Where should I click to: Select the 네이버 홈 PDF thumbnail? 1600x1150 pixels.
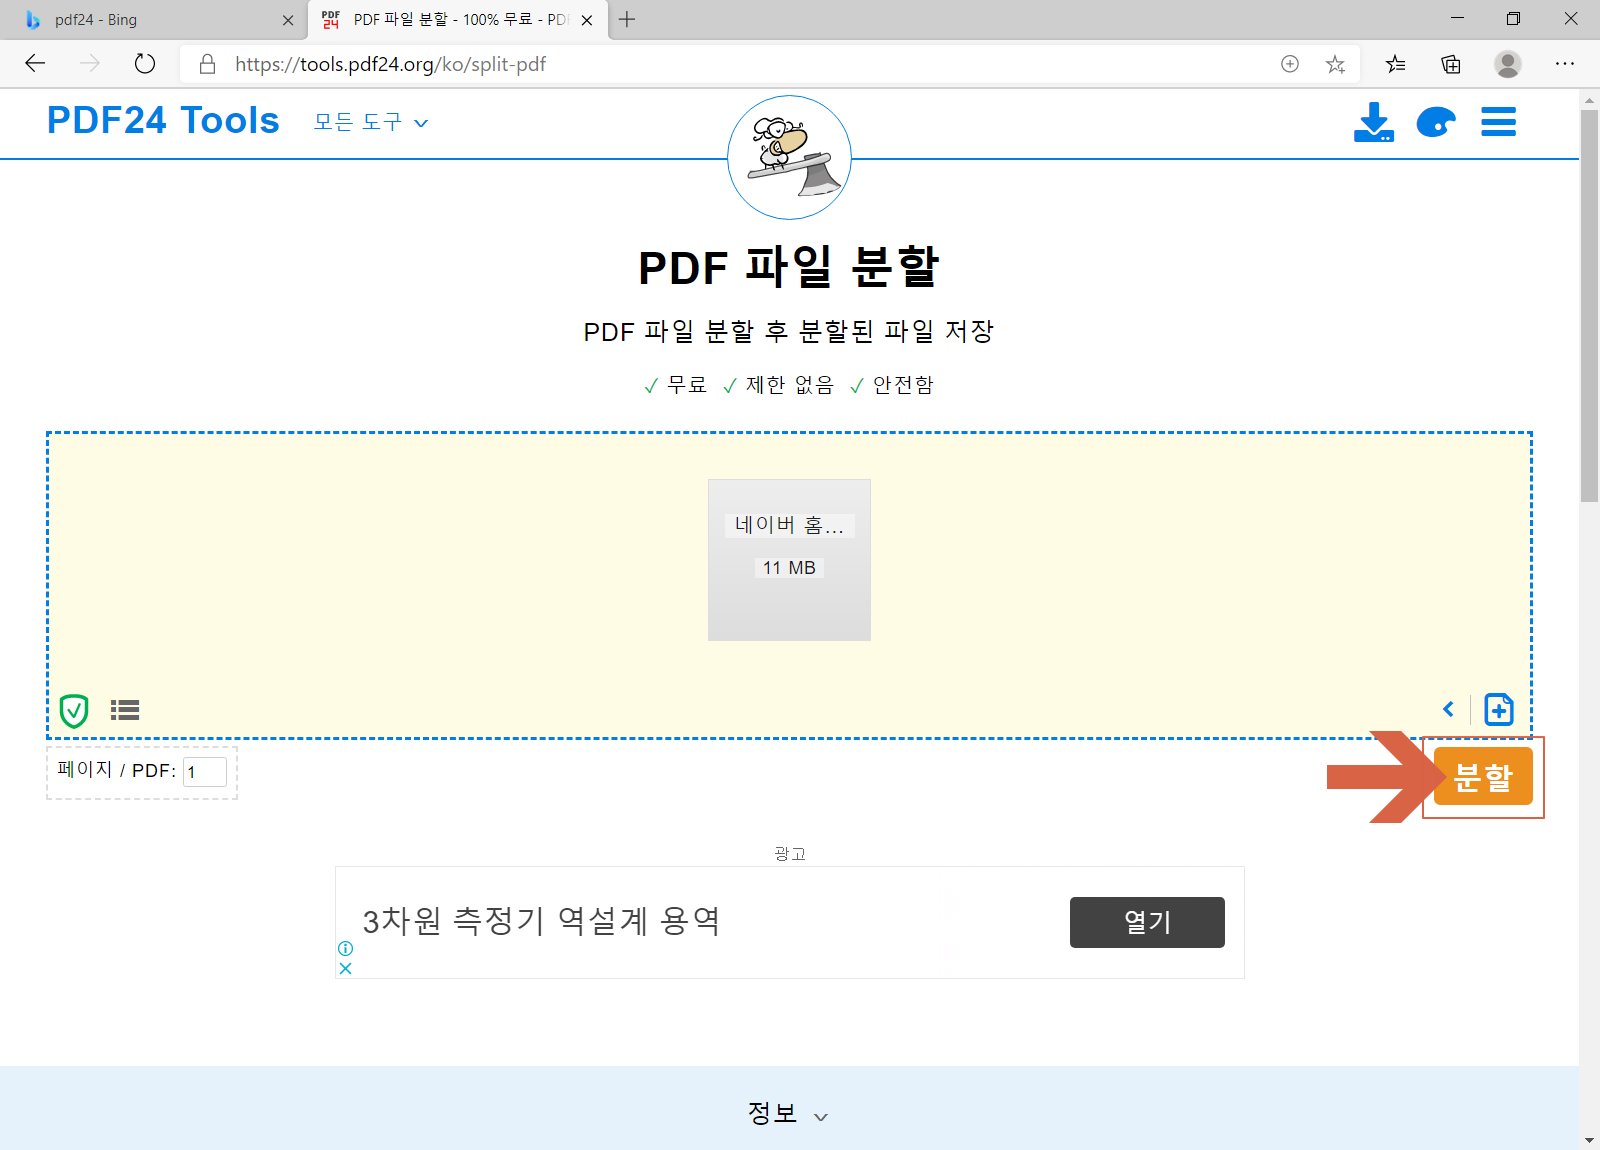[x=789, y=560]
